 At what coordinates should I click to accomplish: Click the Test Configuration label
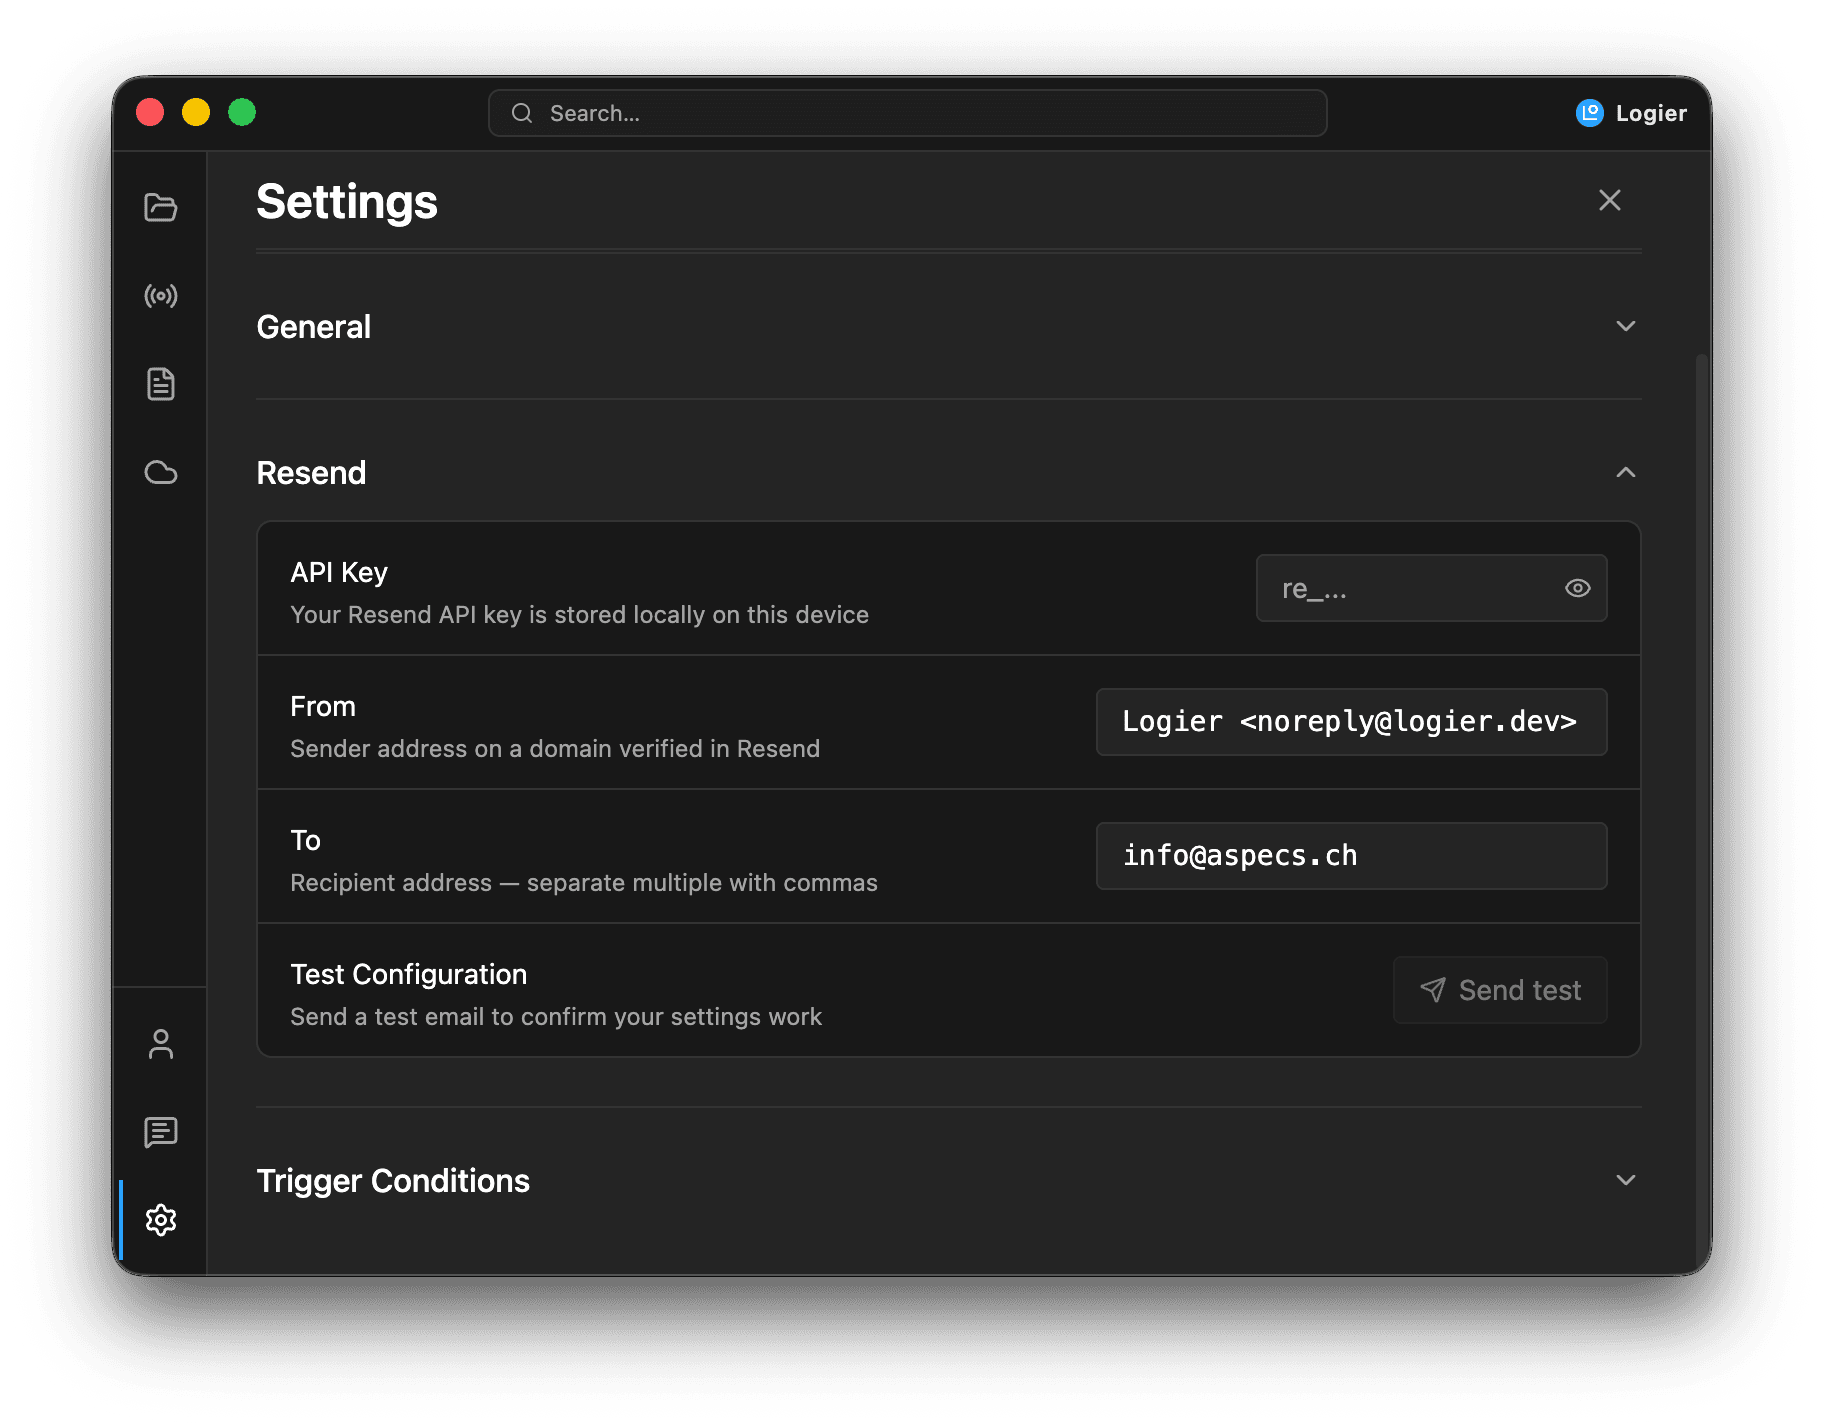[x=408, y=974]
